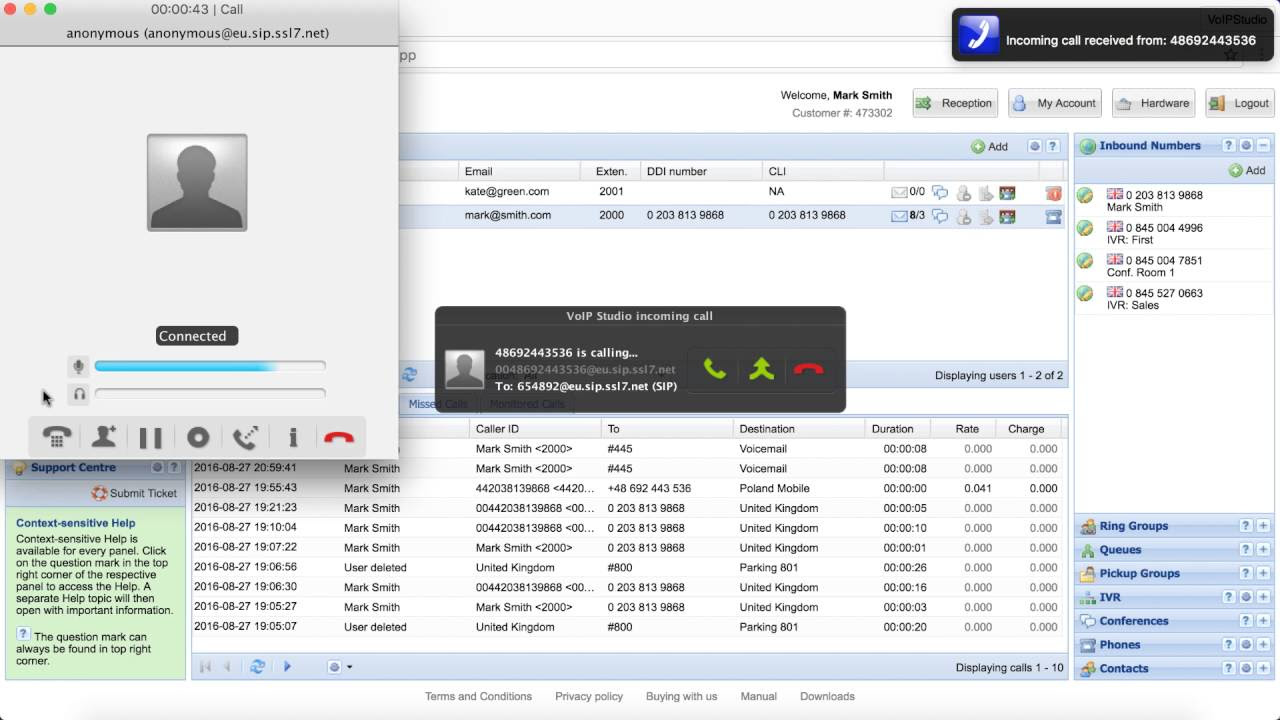
Task: Hang up the connected call
Action: 339,437
